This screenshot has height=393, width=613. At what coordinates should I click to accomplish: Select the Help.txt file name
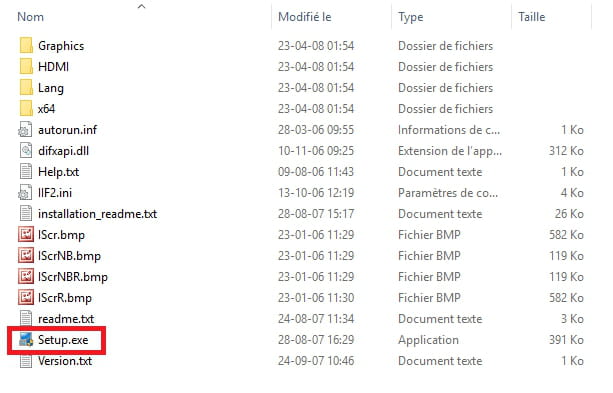(x=59, y=172)
